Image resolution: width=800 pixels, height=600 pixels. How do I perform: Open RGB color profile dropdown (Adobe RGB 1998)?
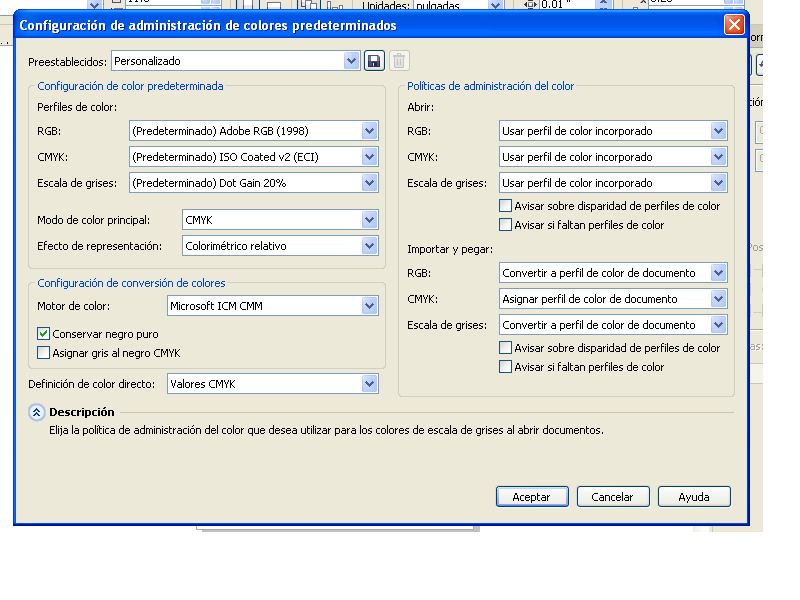(254, 131)
